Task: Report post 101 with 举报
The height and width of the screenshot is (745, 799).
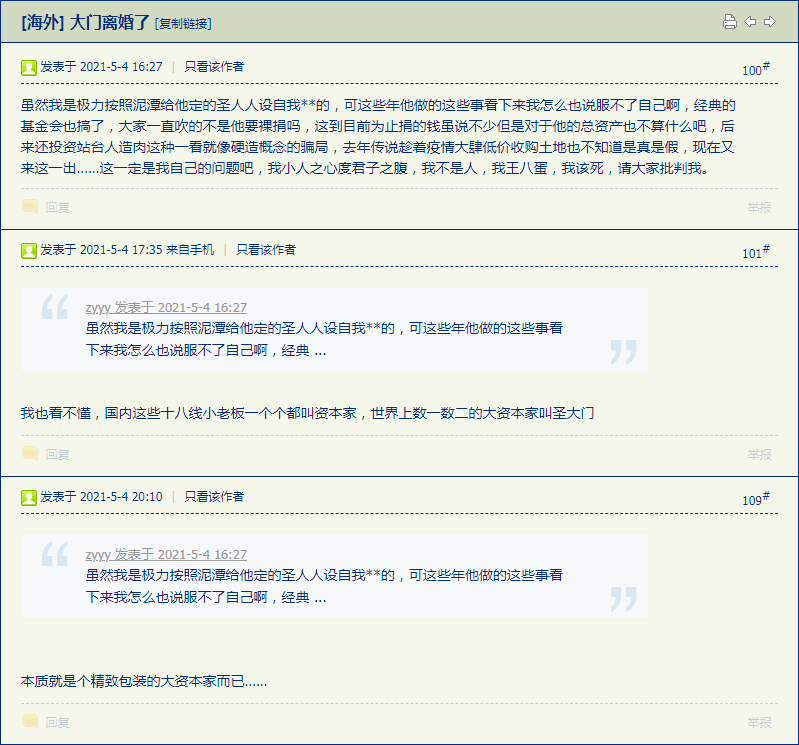Action: 759,455
